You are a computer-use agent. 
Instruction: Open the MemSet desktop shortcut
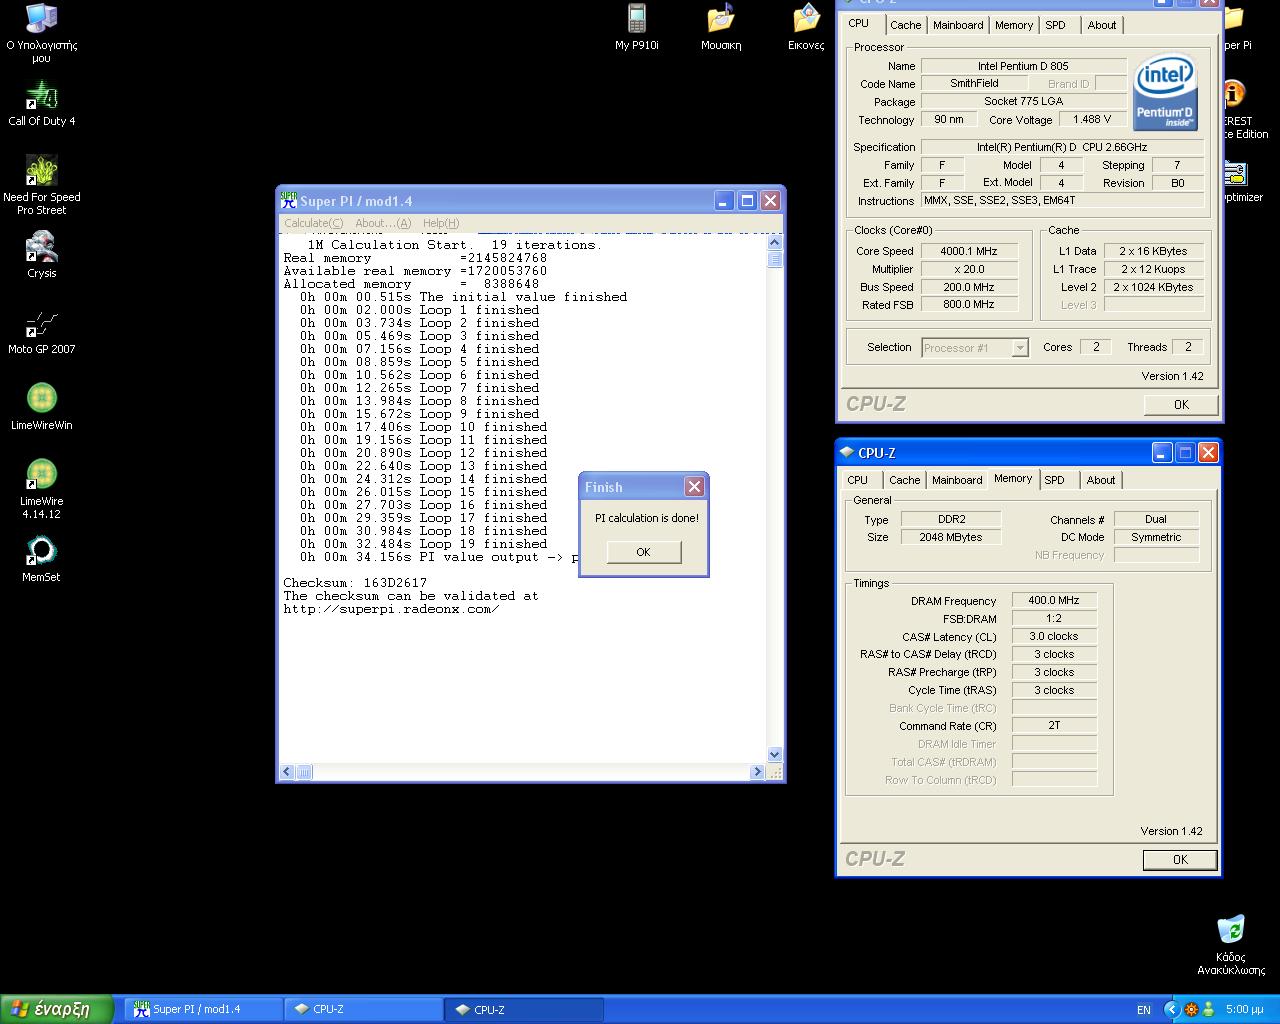(x=41, y=559)
